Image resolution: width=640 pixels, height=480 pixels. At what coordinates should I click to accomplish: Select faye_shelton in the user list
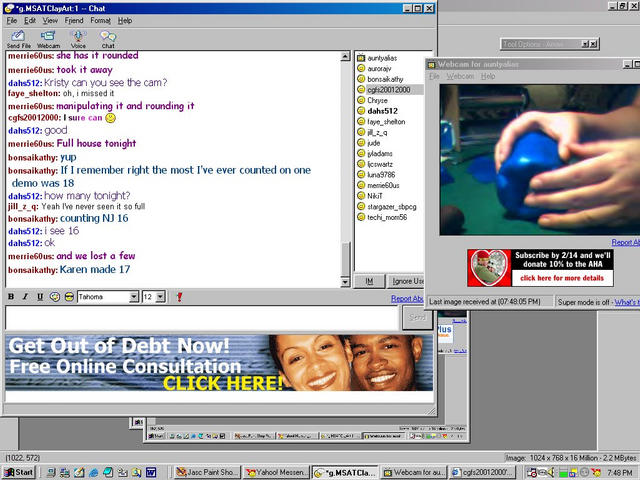tap(386, 122)
